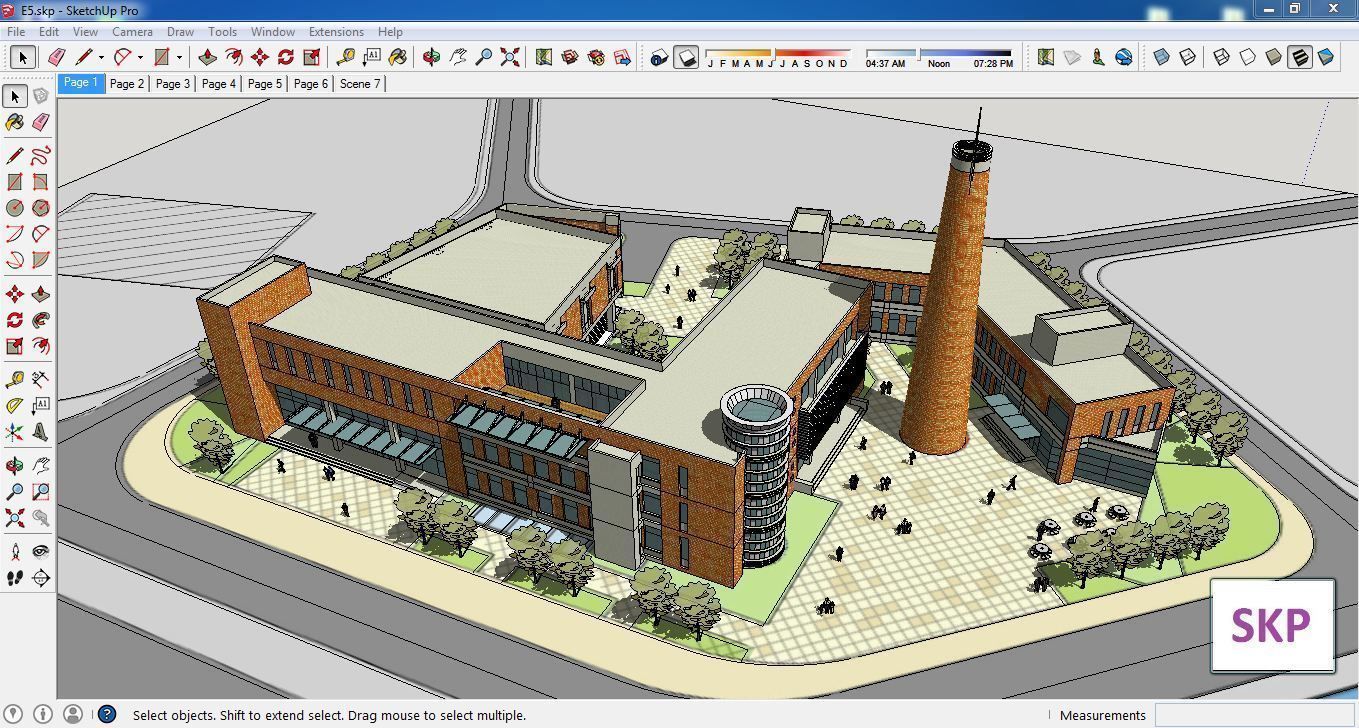Select the Rotate tool in top toolbar
1359x728 pixels.
pyautogui.click(x=286, y=57)
